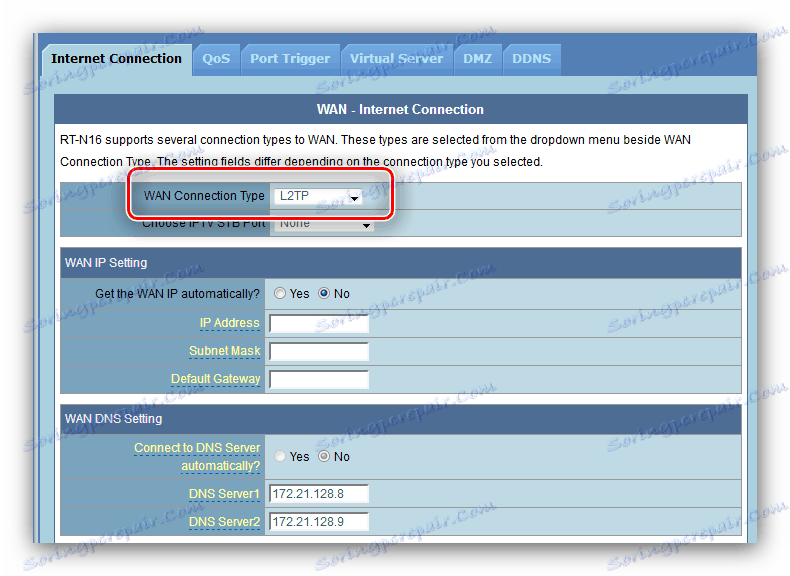790x576 pixels.
Task: Select No for Get the WAN IP automatically
Action: coord(324,293)
